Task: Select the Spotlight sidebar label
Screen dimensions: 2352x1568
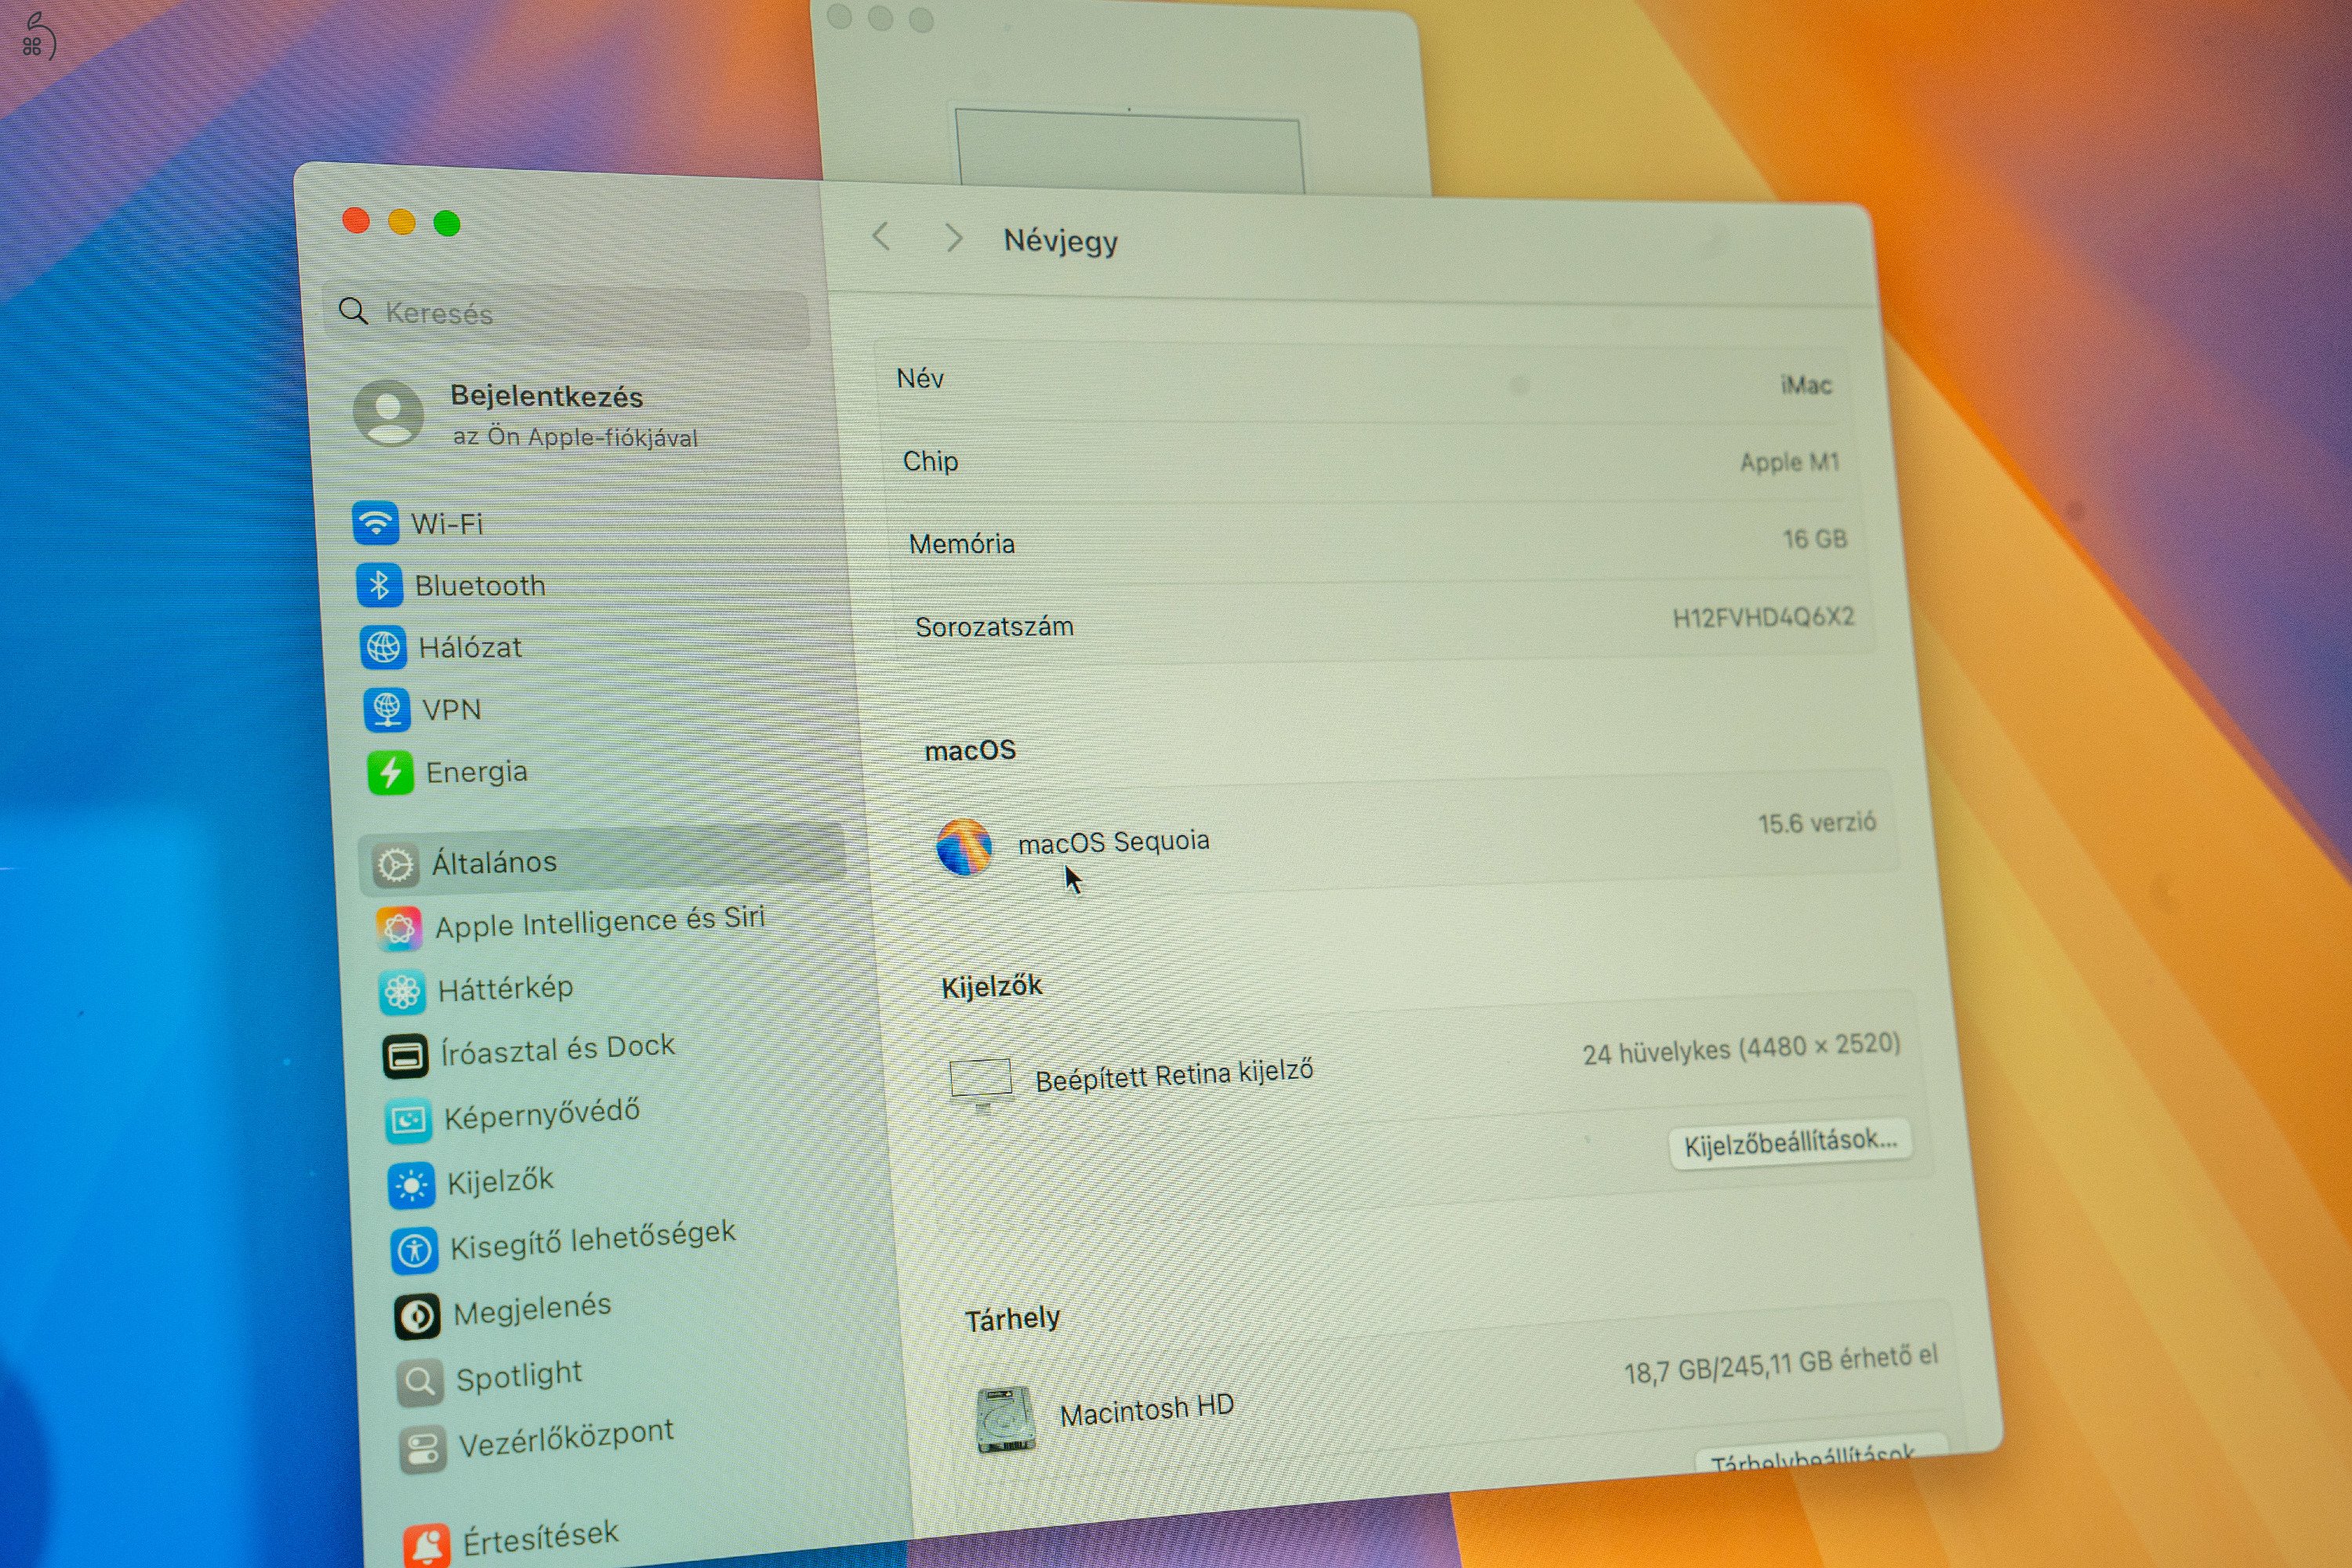Action: [x=519, y=1376]
